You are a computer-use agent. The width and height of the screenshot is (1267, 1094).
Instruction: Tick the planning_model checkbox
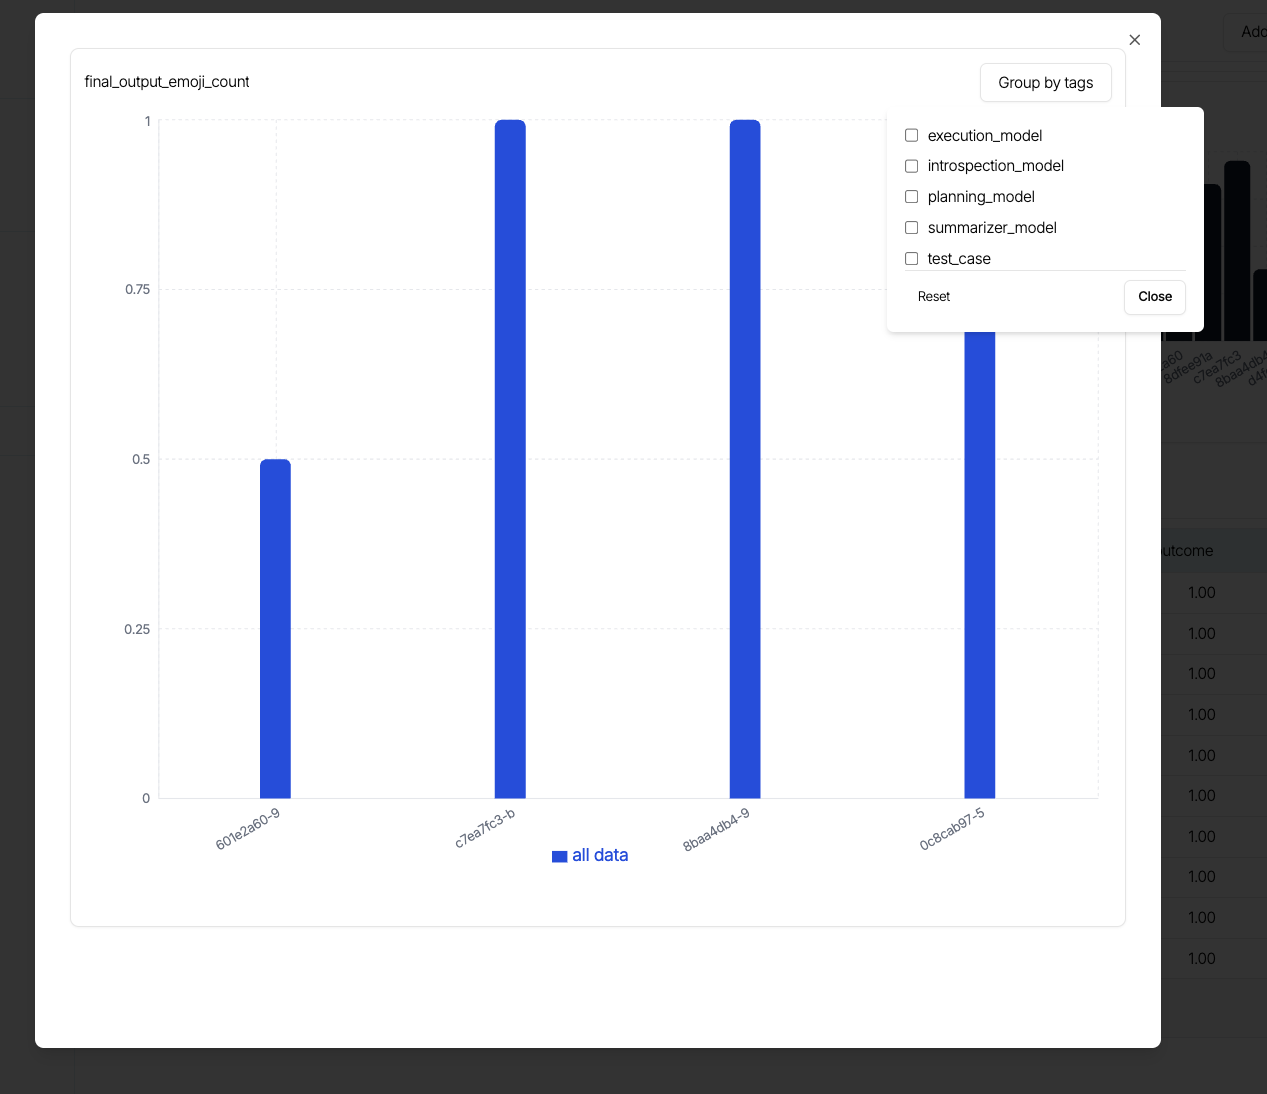911,197
